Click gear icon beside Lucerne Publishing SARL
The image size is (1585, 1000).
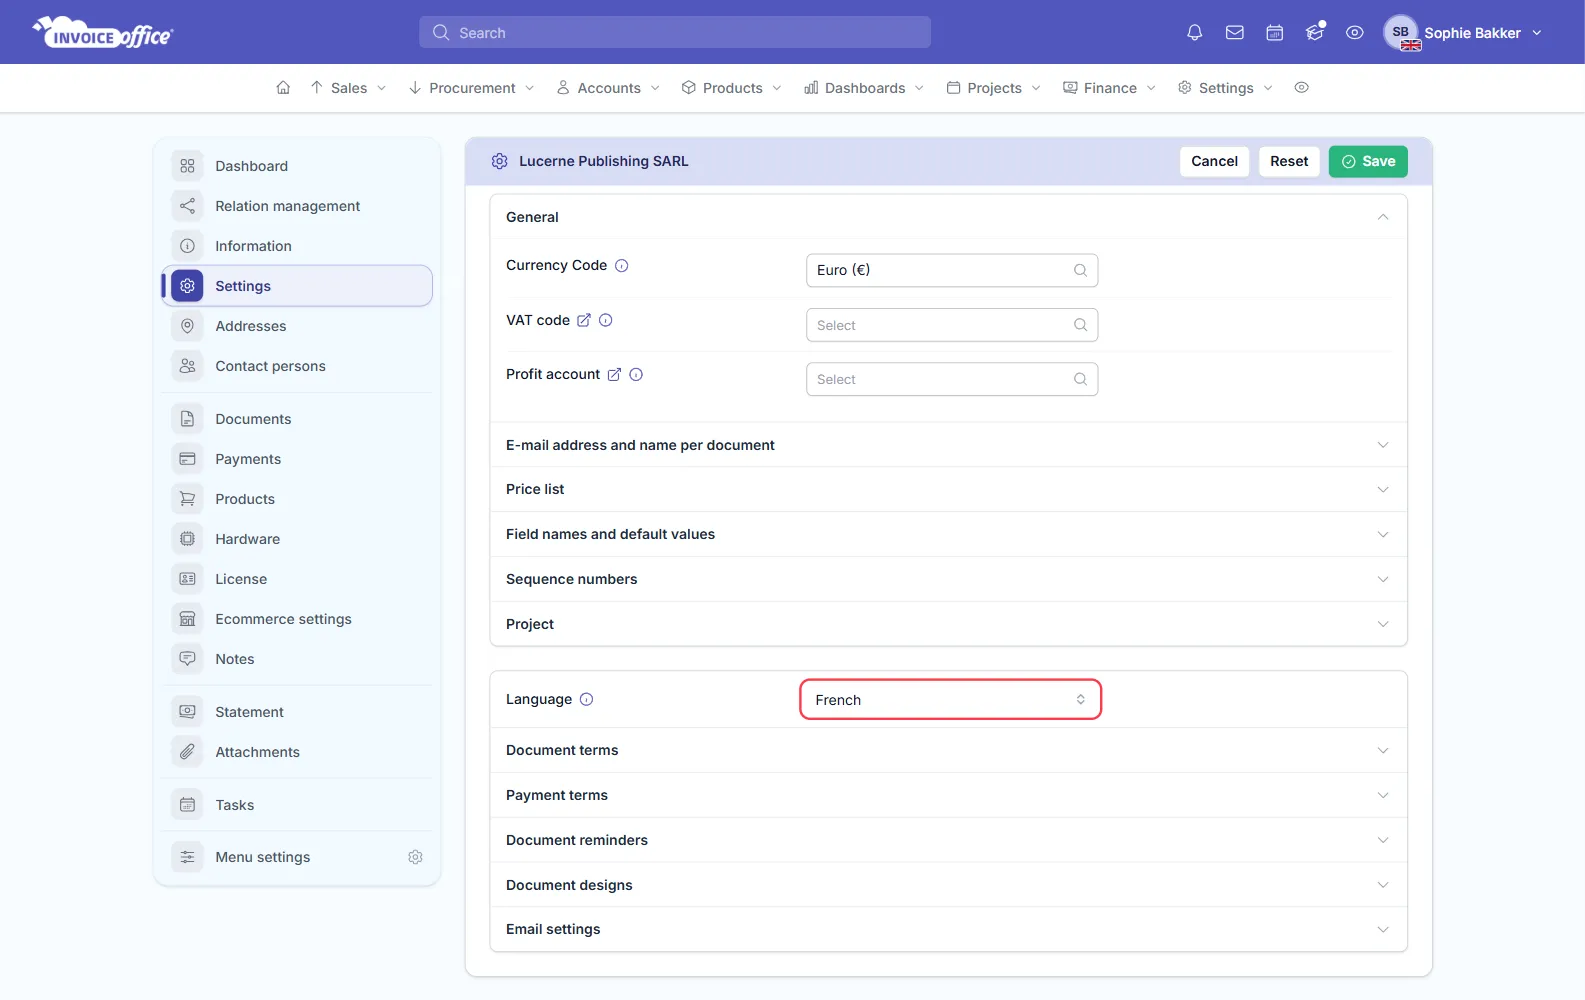pos(499,161)
